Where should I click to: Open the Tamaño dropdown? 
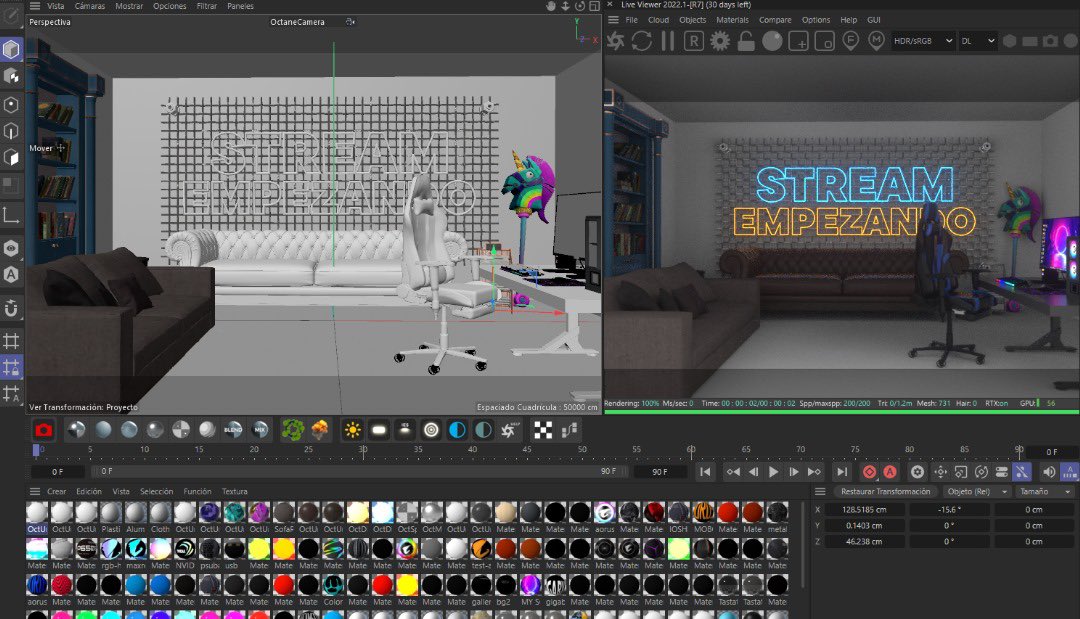pos(1045,492)
